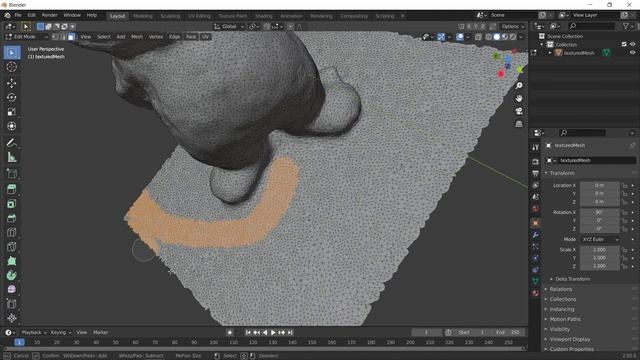The width and height of the screenshot is (640, 360).
Task: Select the Measure tool
Action: [x=11, y=157]
